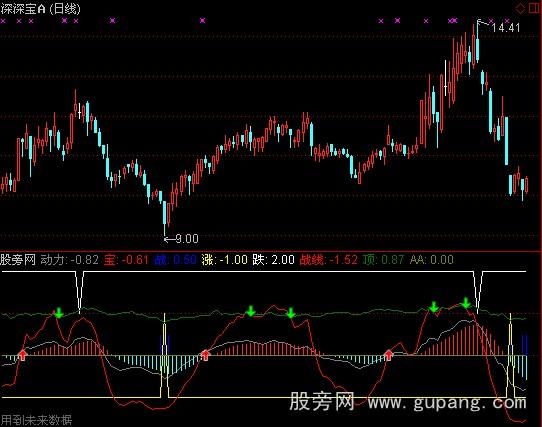Image resolution: width=542 pixels, height=427 pixels.
Task: Open the 股旁网 indicator name label
Action: (18, 260)
